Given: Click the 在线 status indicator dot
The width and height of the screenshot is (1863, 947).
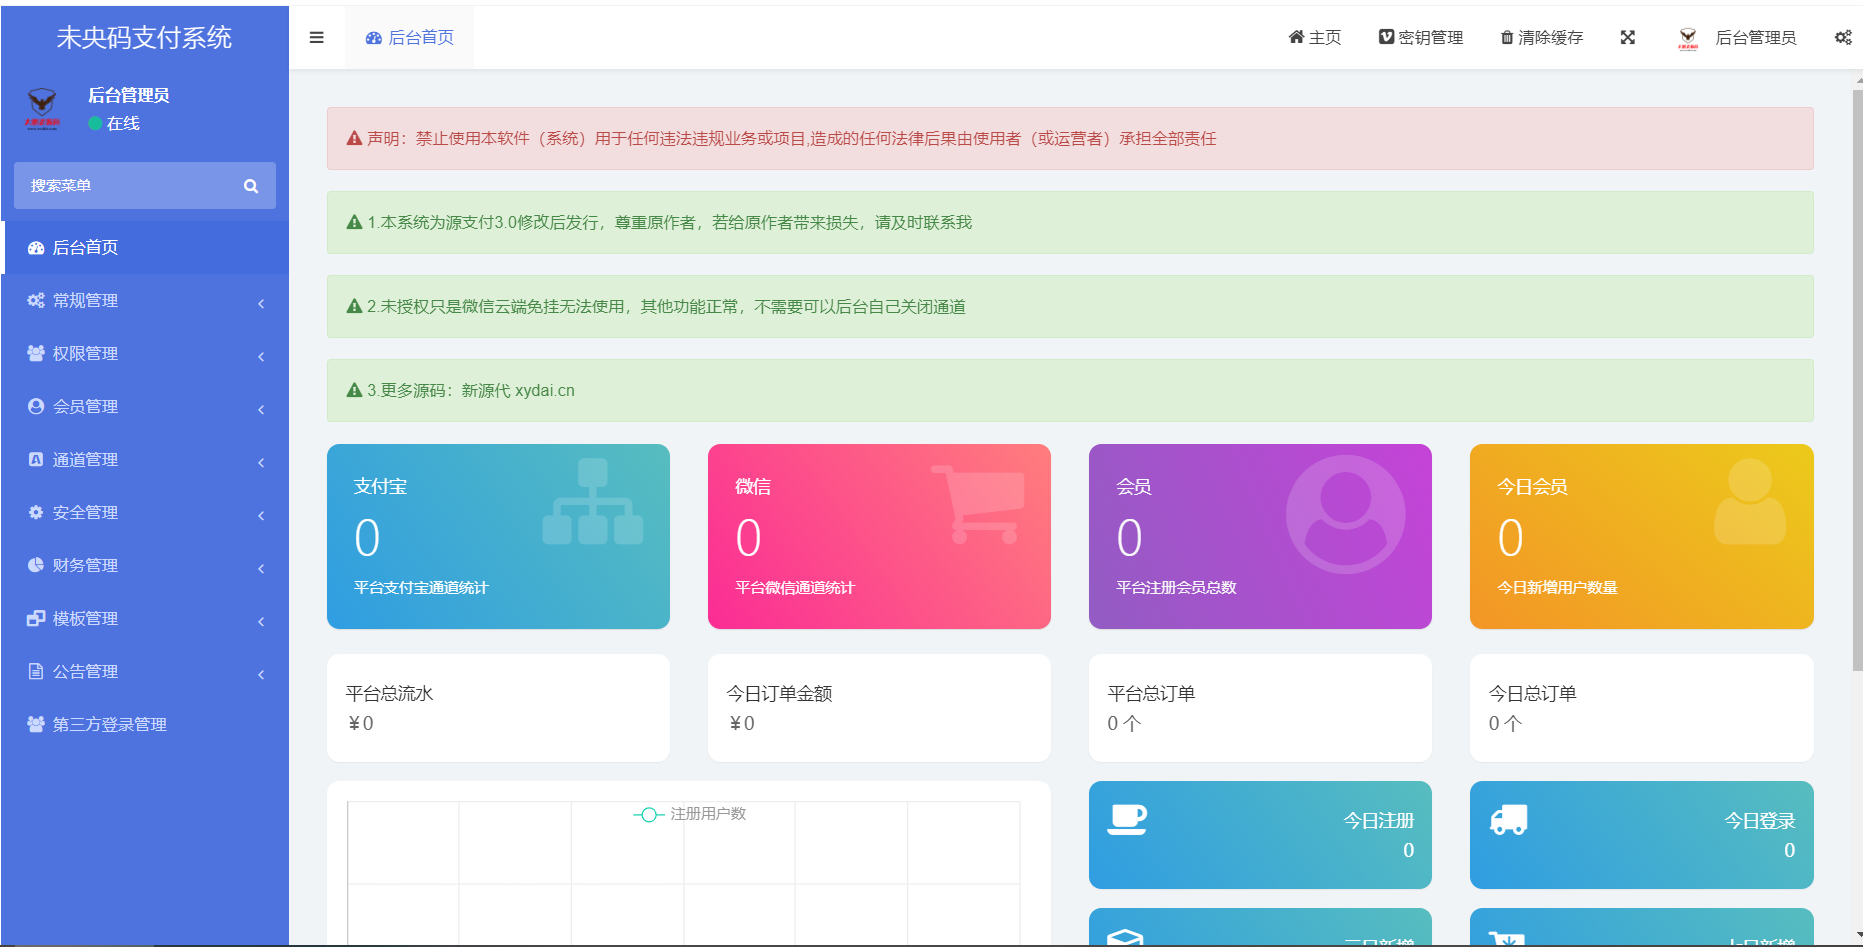Looking at the screenshot, I should (x=93, y=124).
